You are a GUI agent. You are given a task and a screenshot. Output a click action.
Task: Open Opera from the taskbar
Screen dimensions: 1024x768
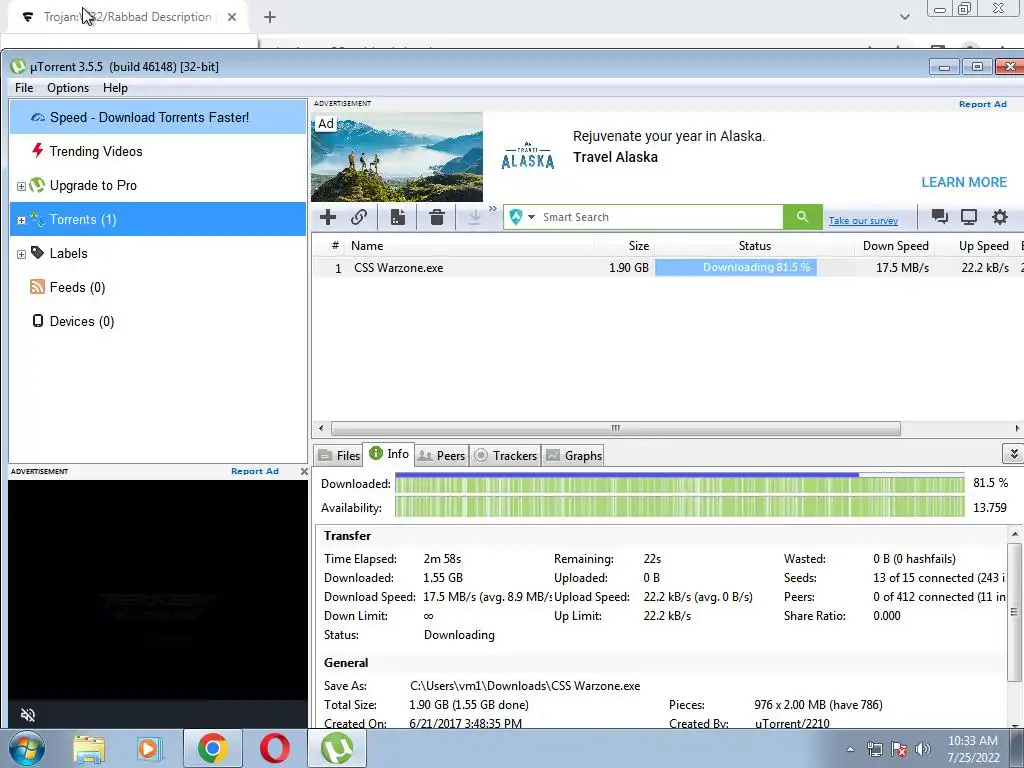(274, 748)
